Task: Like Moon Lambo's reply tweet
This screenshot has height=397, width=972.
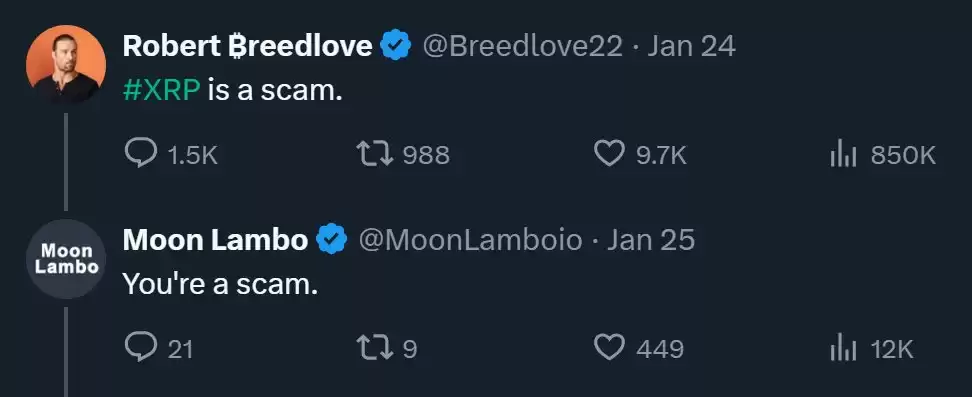Action: click(638, 348)
